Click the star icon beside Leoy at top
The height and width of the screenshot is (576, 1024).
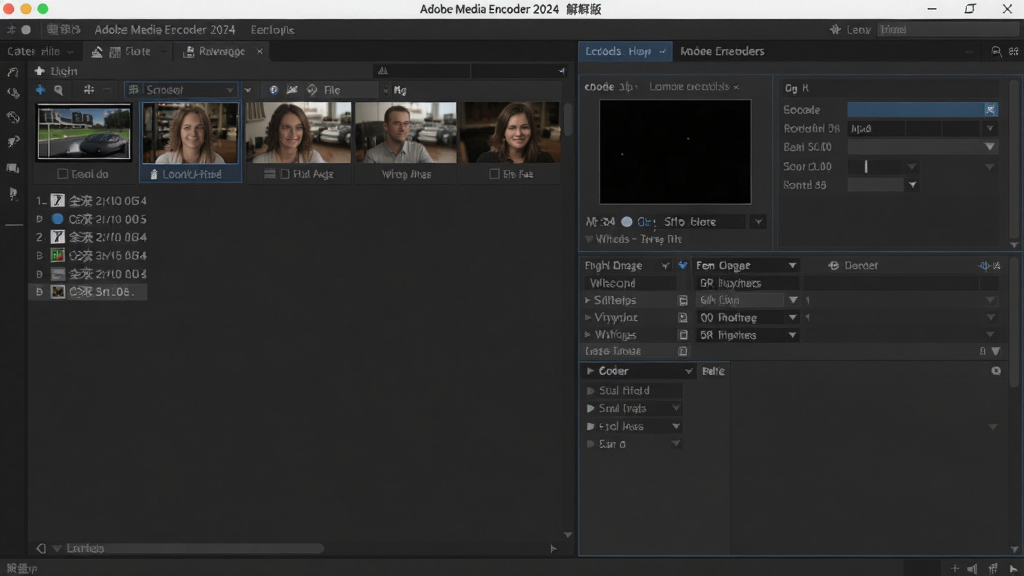(x=835, y=29)
